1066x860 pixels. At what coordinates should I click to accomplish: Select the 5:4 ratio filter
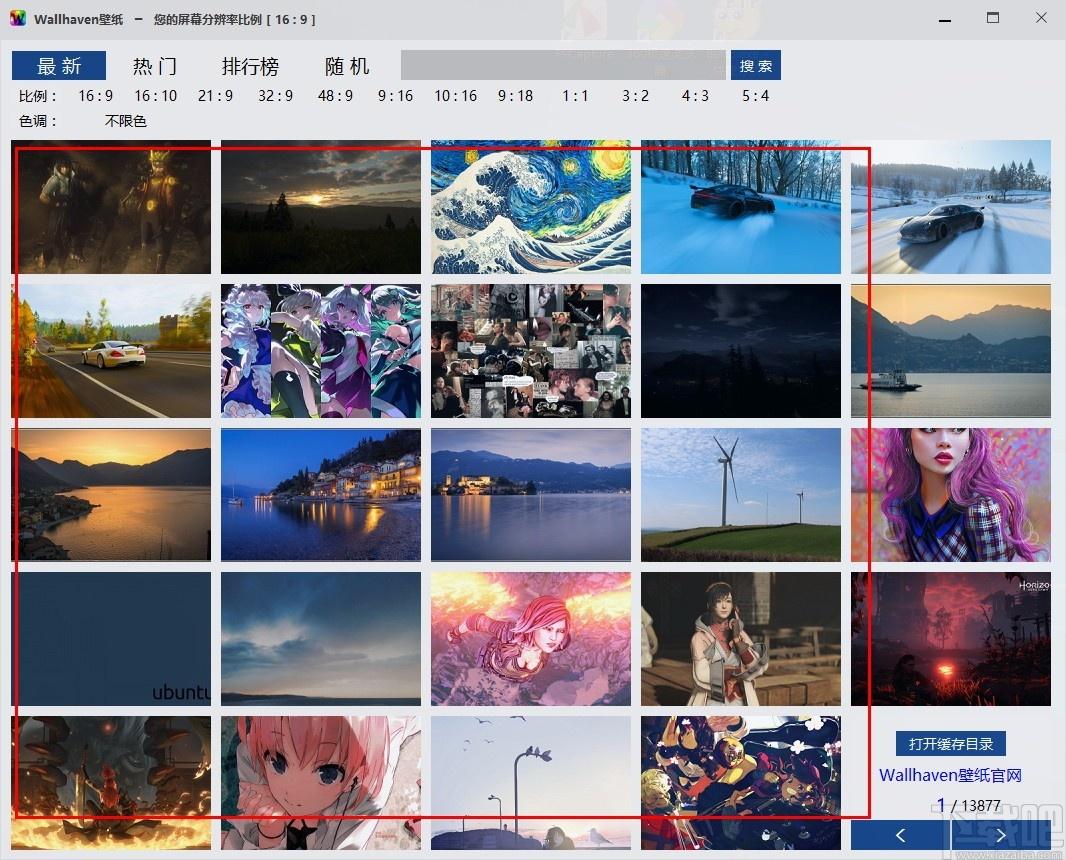pyautogui.click(x=755, y=96)
